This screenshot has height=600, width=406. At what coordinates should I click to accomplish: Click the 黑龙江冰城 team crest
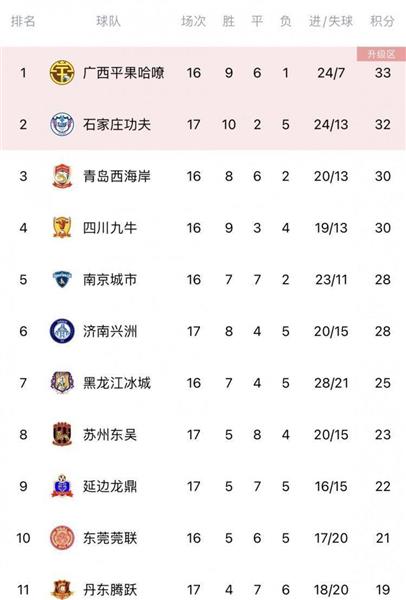tap(62, 382)
